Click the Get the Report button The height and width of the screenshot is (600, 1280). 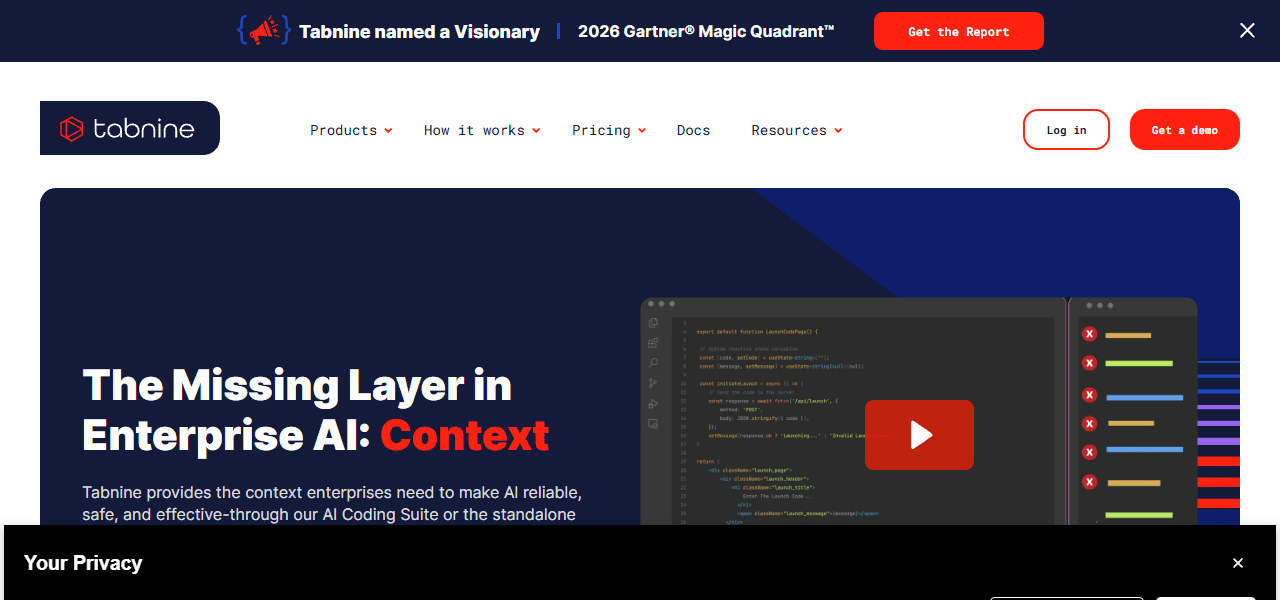pos(959,31)
